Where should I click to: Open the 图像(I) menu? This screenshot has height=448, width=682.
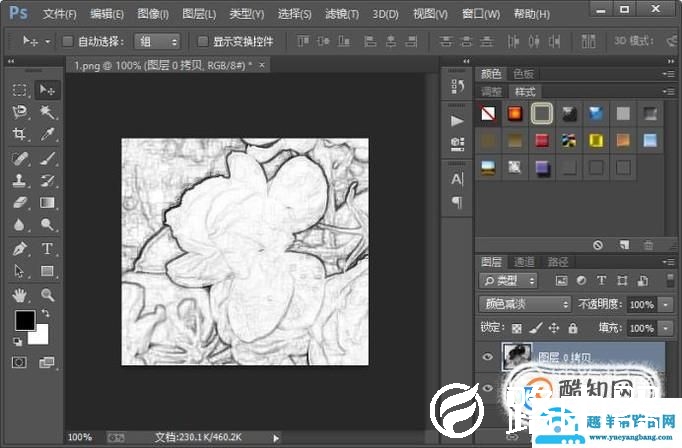[153, 14]
